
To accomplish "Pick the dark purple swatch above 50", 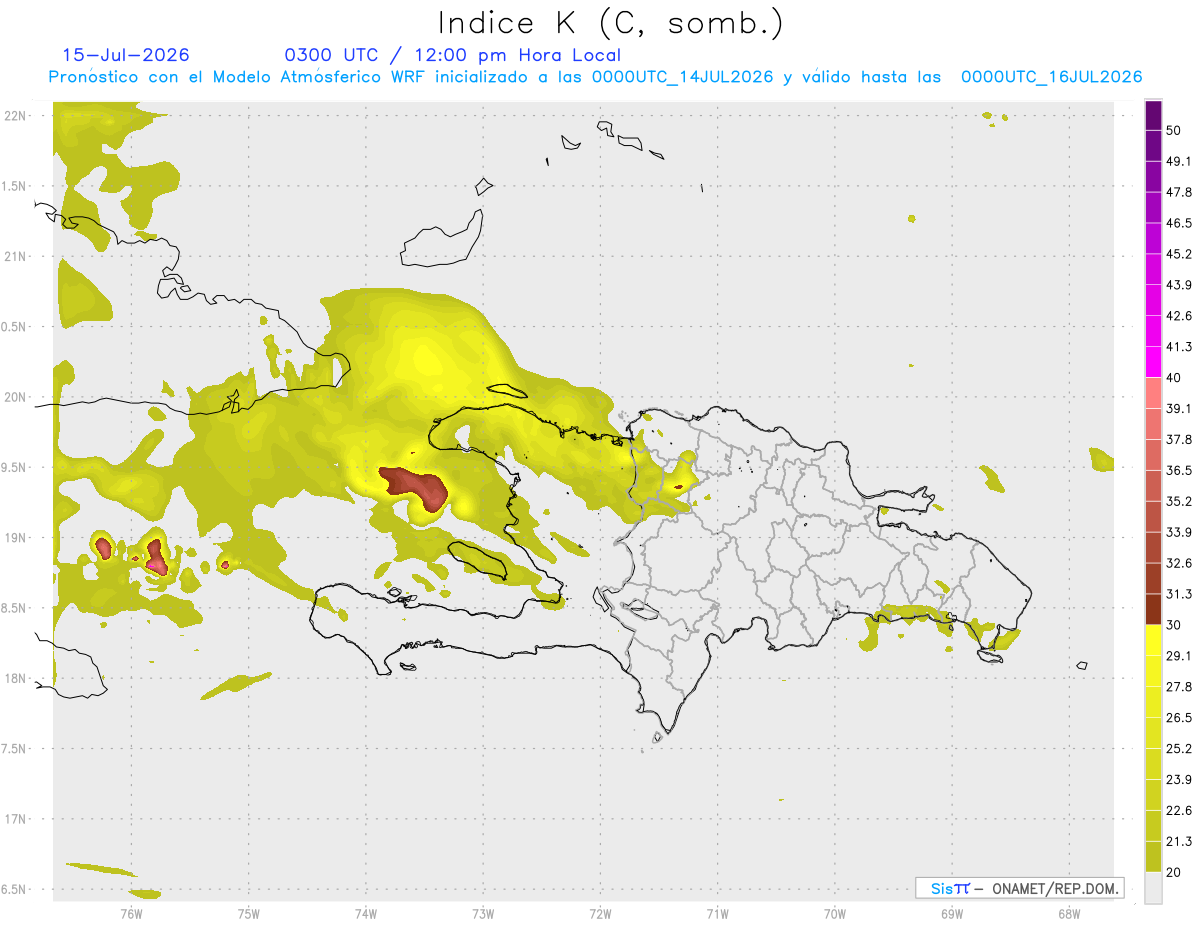I will point(1154,115).
